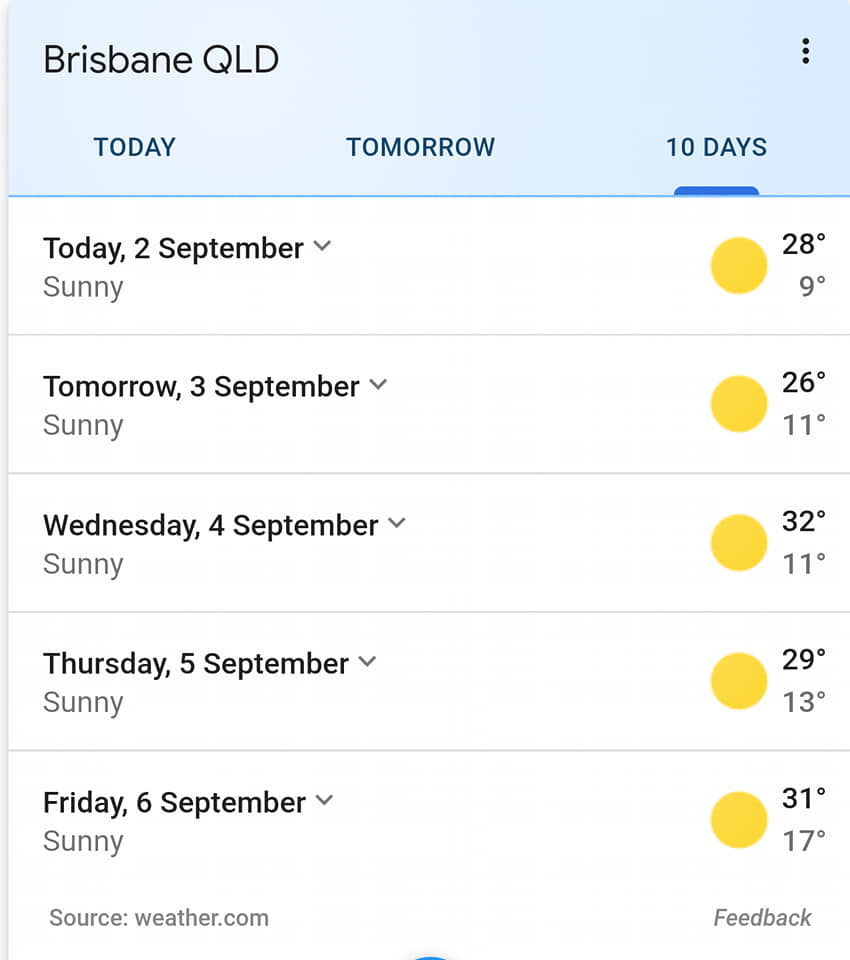Click the sun icon for Wednesday, 4 September
The image size is (850, 960).
point(739,542)
